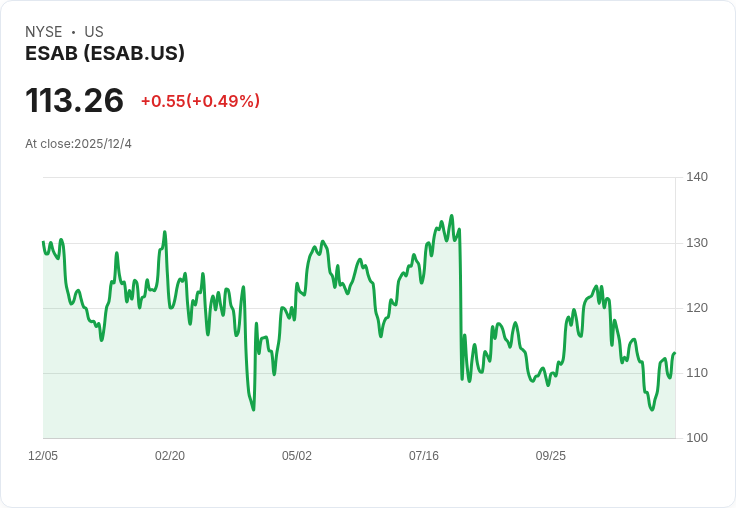The width and height of the screenshot is (736, 508).
Task: Click the 05/02 date on time axis
Action: [297, 456]
